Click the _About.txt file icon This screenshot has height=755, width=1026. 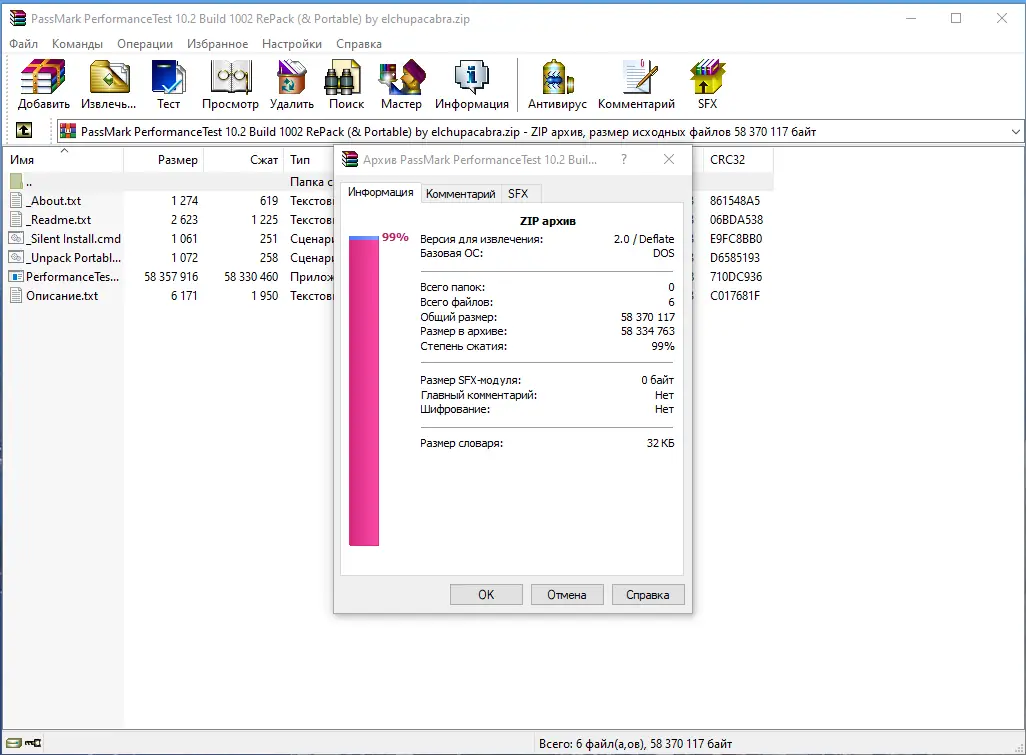(16, 201)
